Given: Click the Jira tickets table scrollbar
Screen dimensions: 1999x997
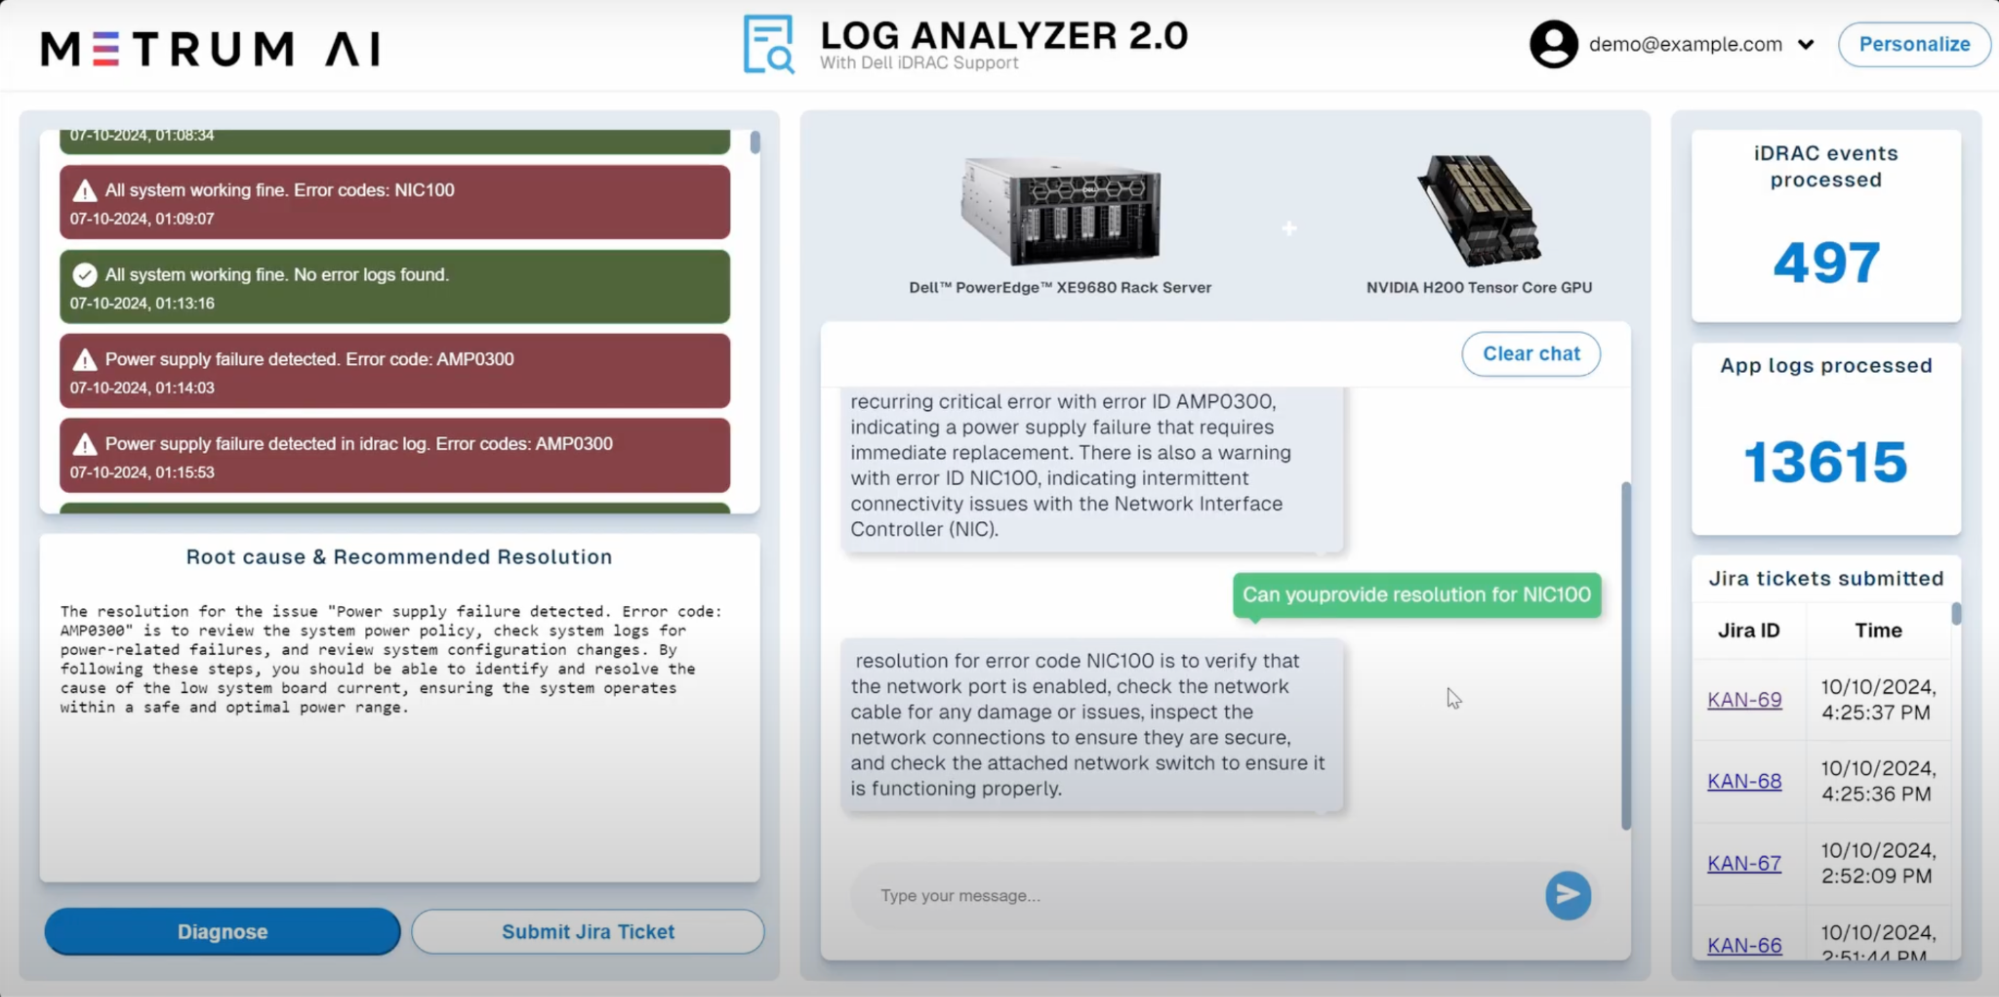Looking at the screenshot, I should [x=1956, y=613].
